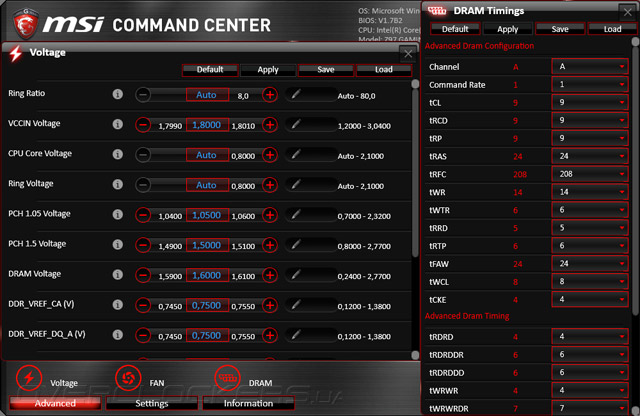Screen dimensions: 640x416
Task: Increase Ring Ratio with plus button
Action: coord(270,95)
